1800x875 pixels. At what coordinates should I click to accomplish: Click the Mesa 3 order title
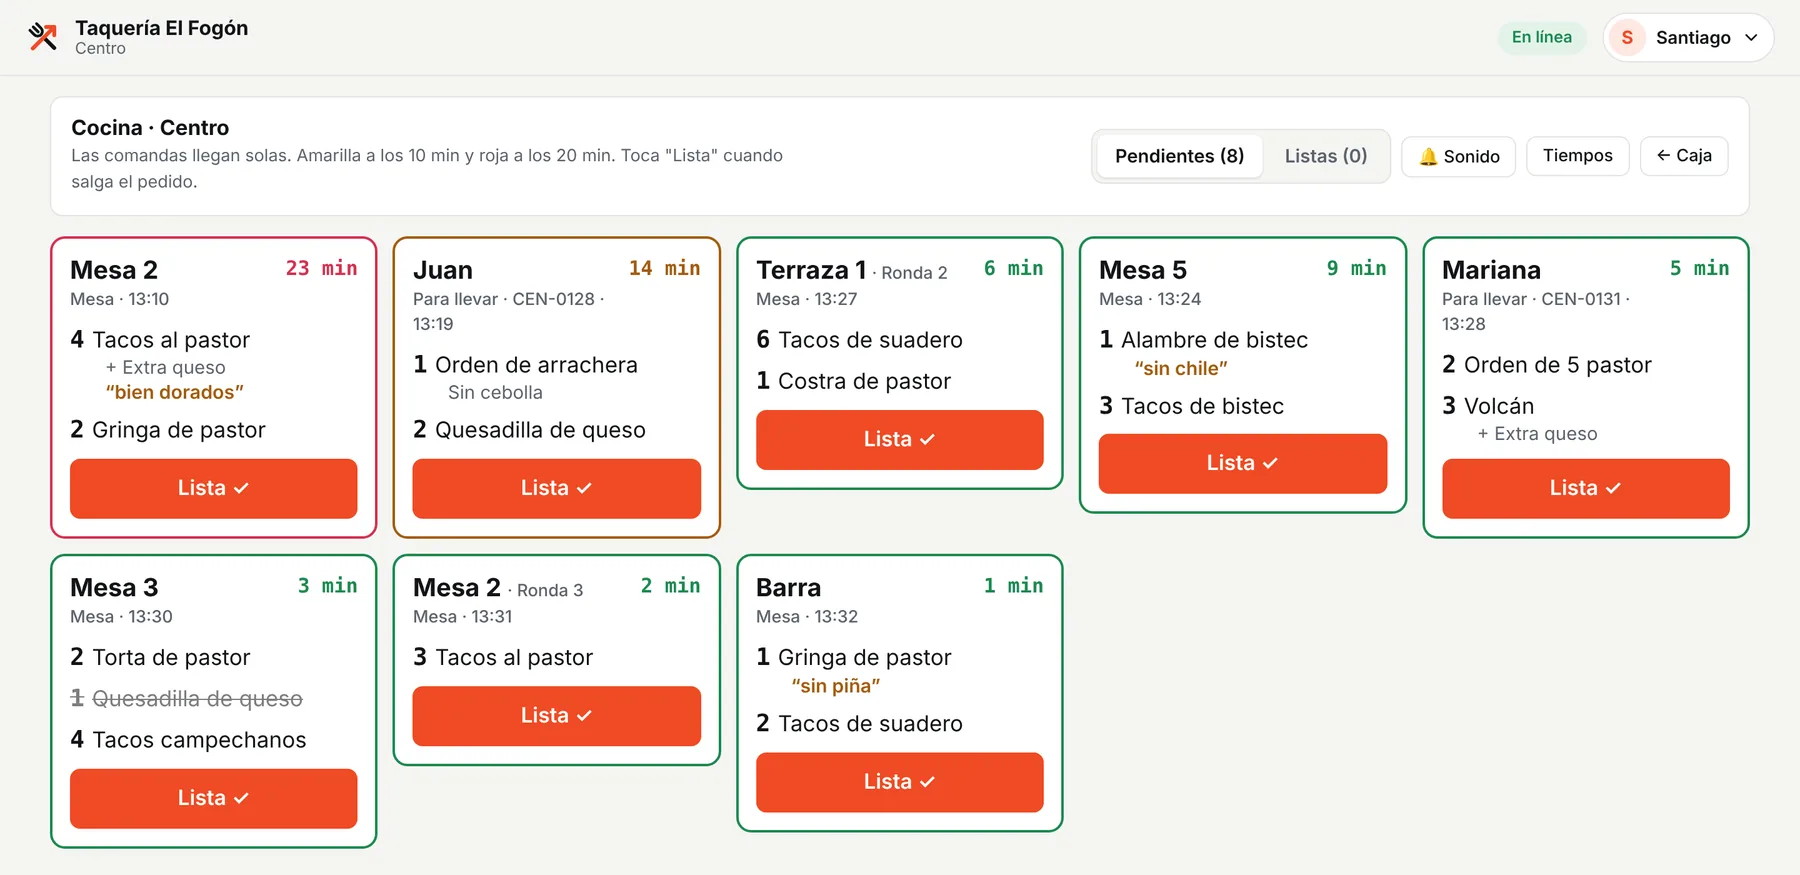tap(114, 587)
